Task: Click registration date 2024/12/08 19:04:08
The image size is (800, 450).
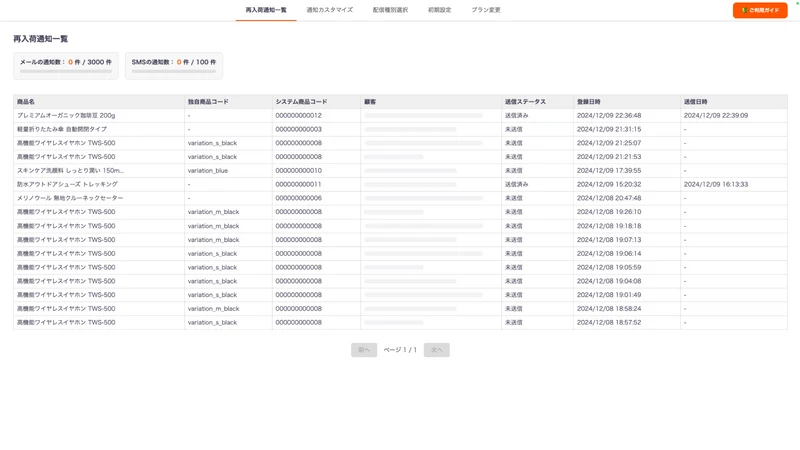Action: click(x=609, y=281)
